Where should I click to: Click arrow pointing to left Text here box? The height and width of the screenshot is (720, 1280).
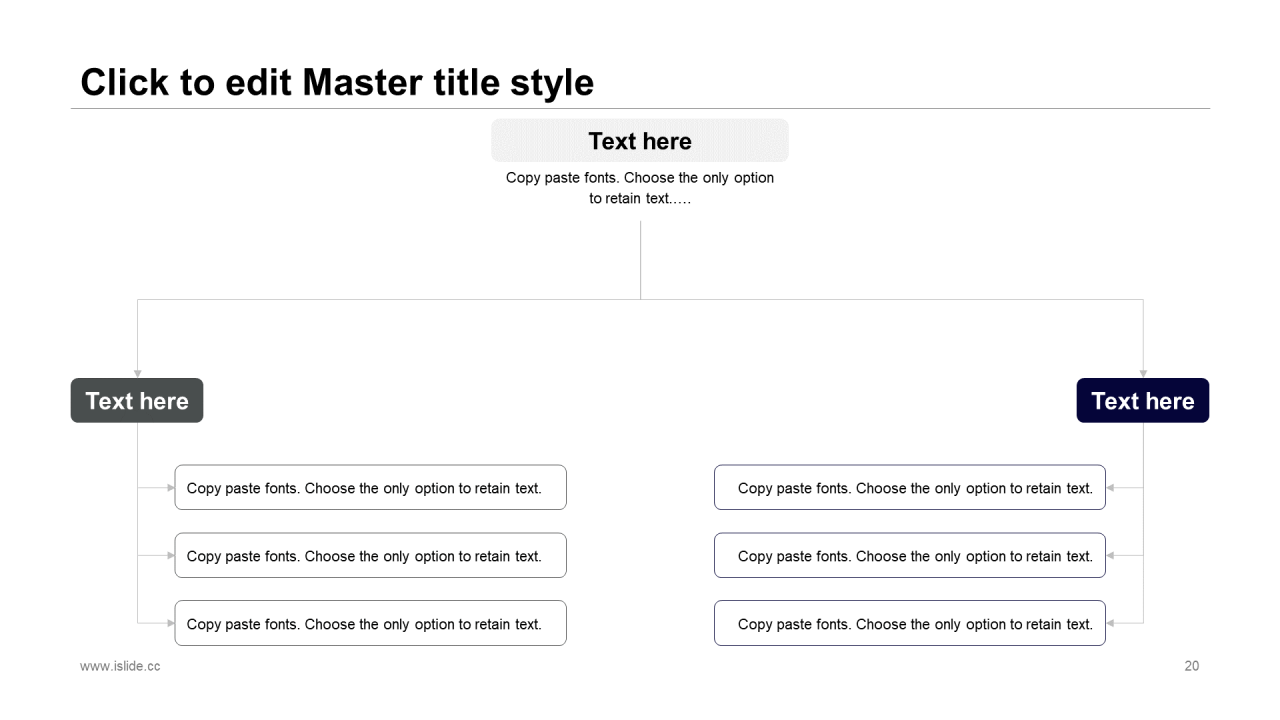[x=138, y=373]
